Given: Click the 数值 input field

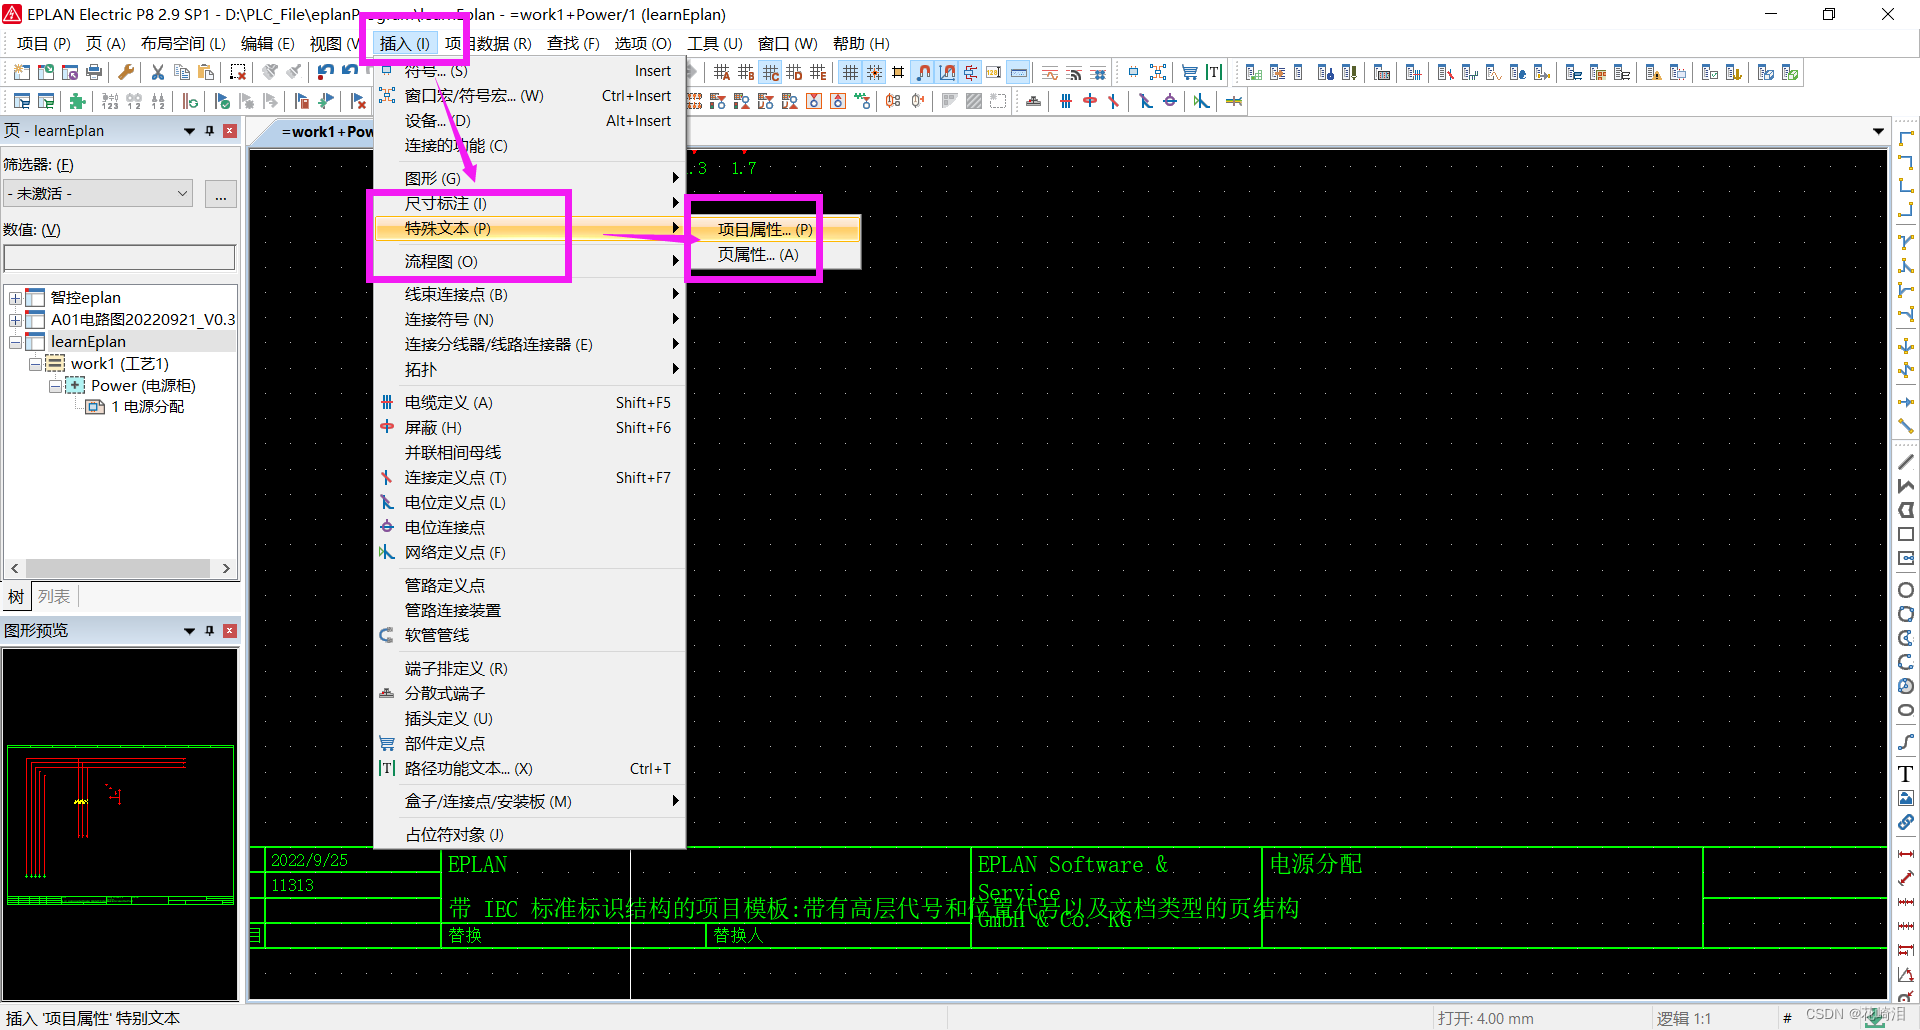Looking at the screenshot, I should coord(120,258).
